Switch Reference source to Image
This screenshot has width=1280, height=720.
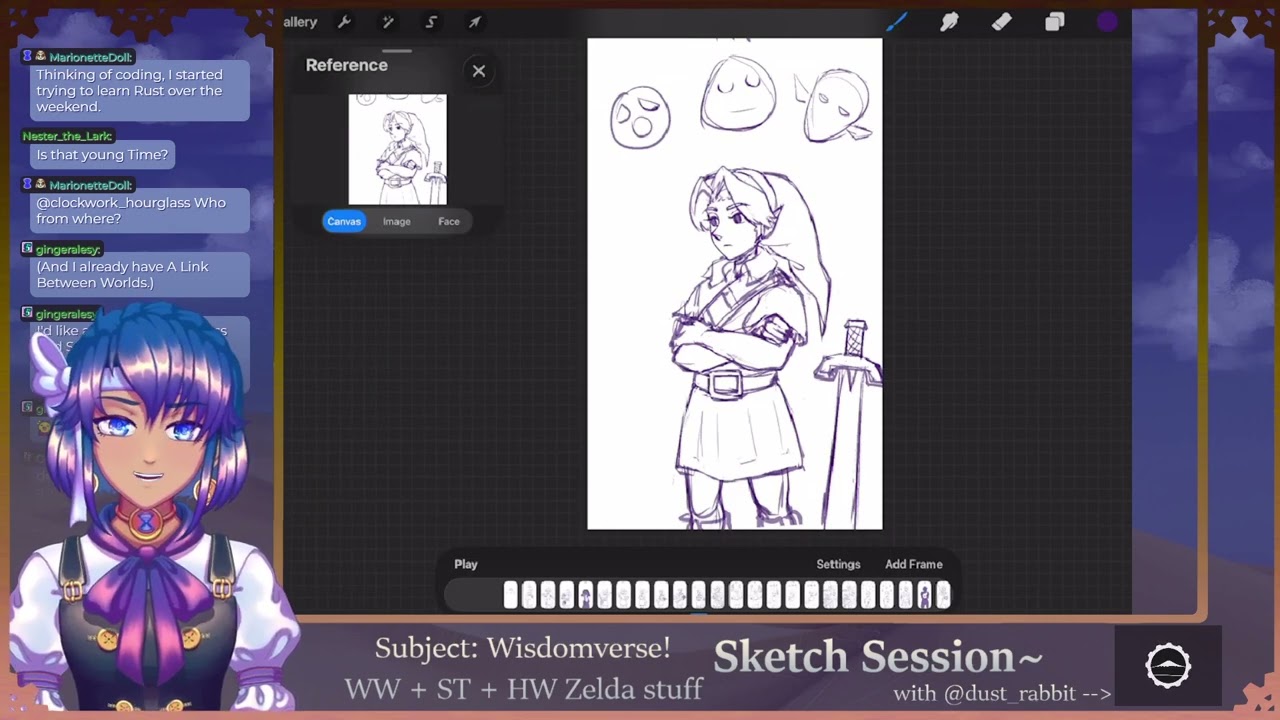[x=396, y=221]
